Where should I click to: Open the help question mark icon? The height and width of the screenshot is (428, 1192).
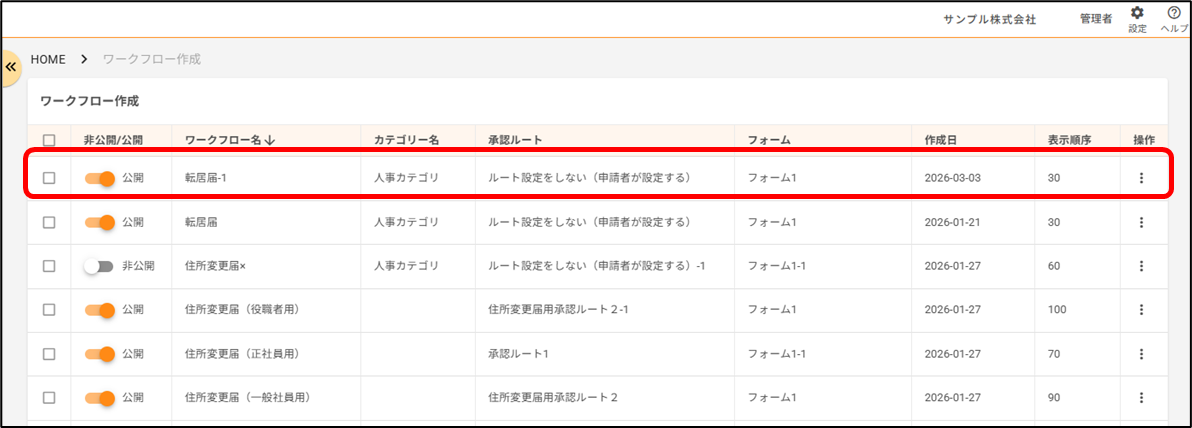(x=1175, y=14)
